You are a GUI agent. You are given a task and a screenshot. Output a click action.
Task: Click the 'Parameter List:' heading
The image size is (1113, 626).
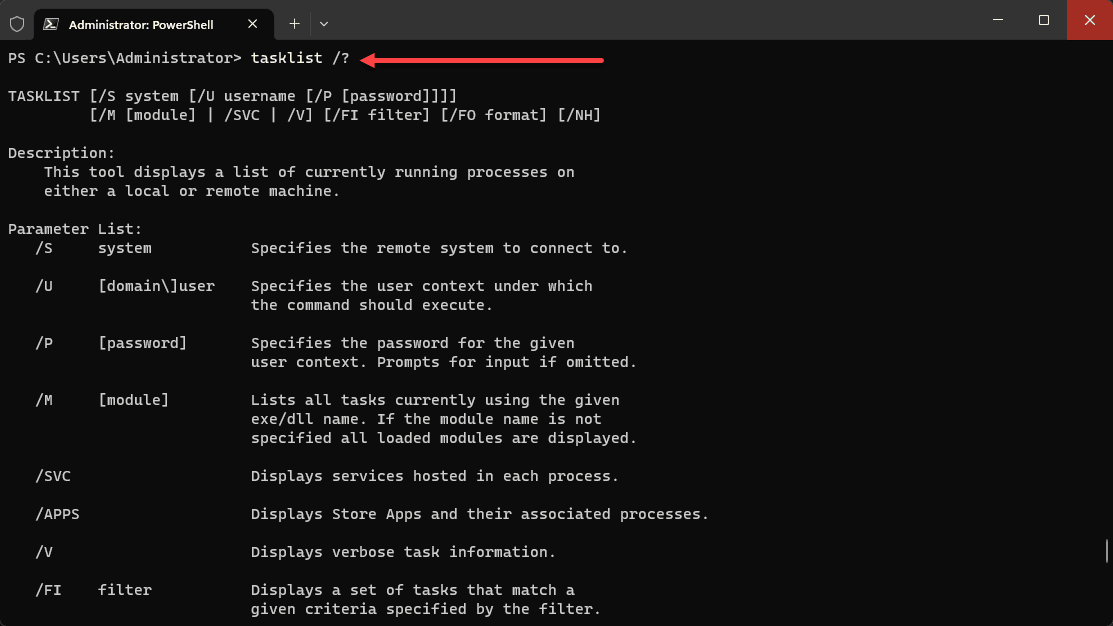[x=75, y=229]
